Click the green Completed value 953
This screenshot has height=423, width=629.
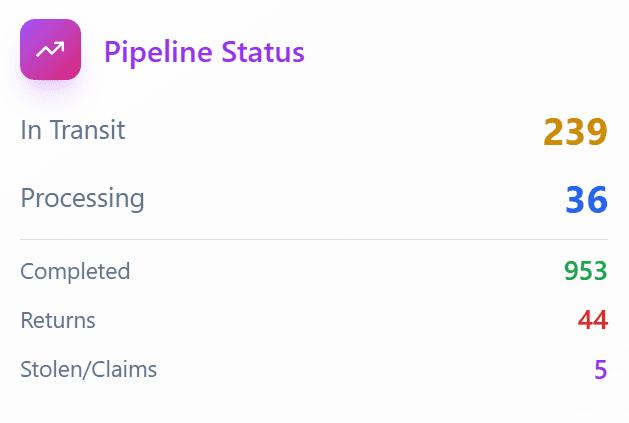585,271
